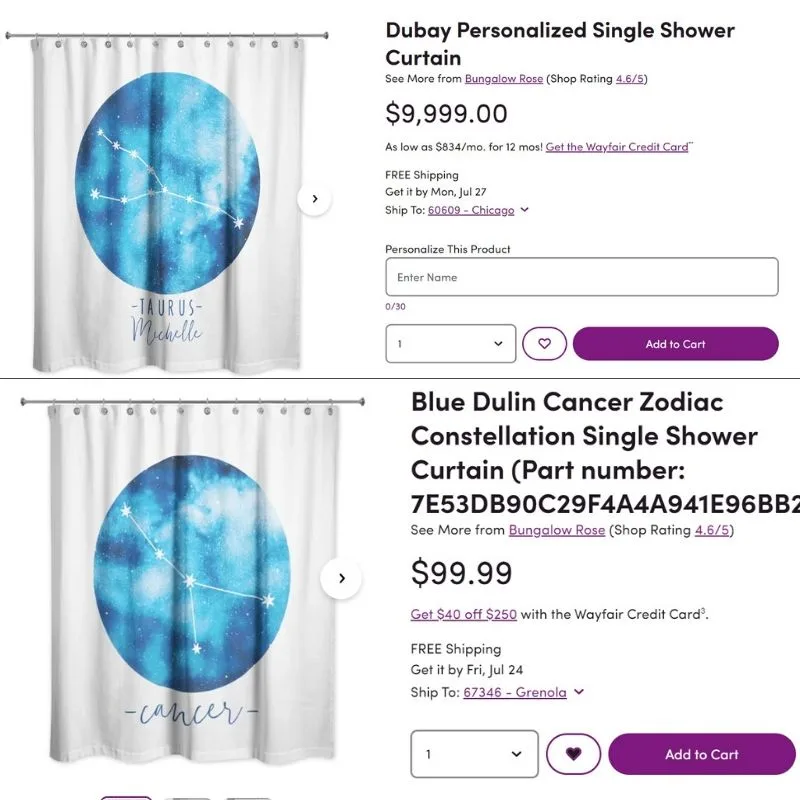Open the 4.6/5 shop rating, bottom listing
The height and width of the screenshot is (800, 800).
(x=712, y=530)
